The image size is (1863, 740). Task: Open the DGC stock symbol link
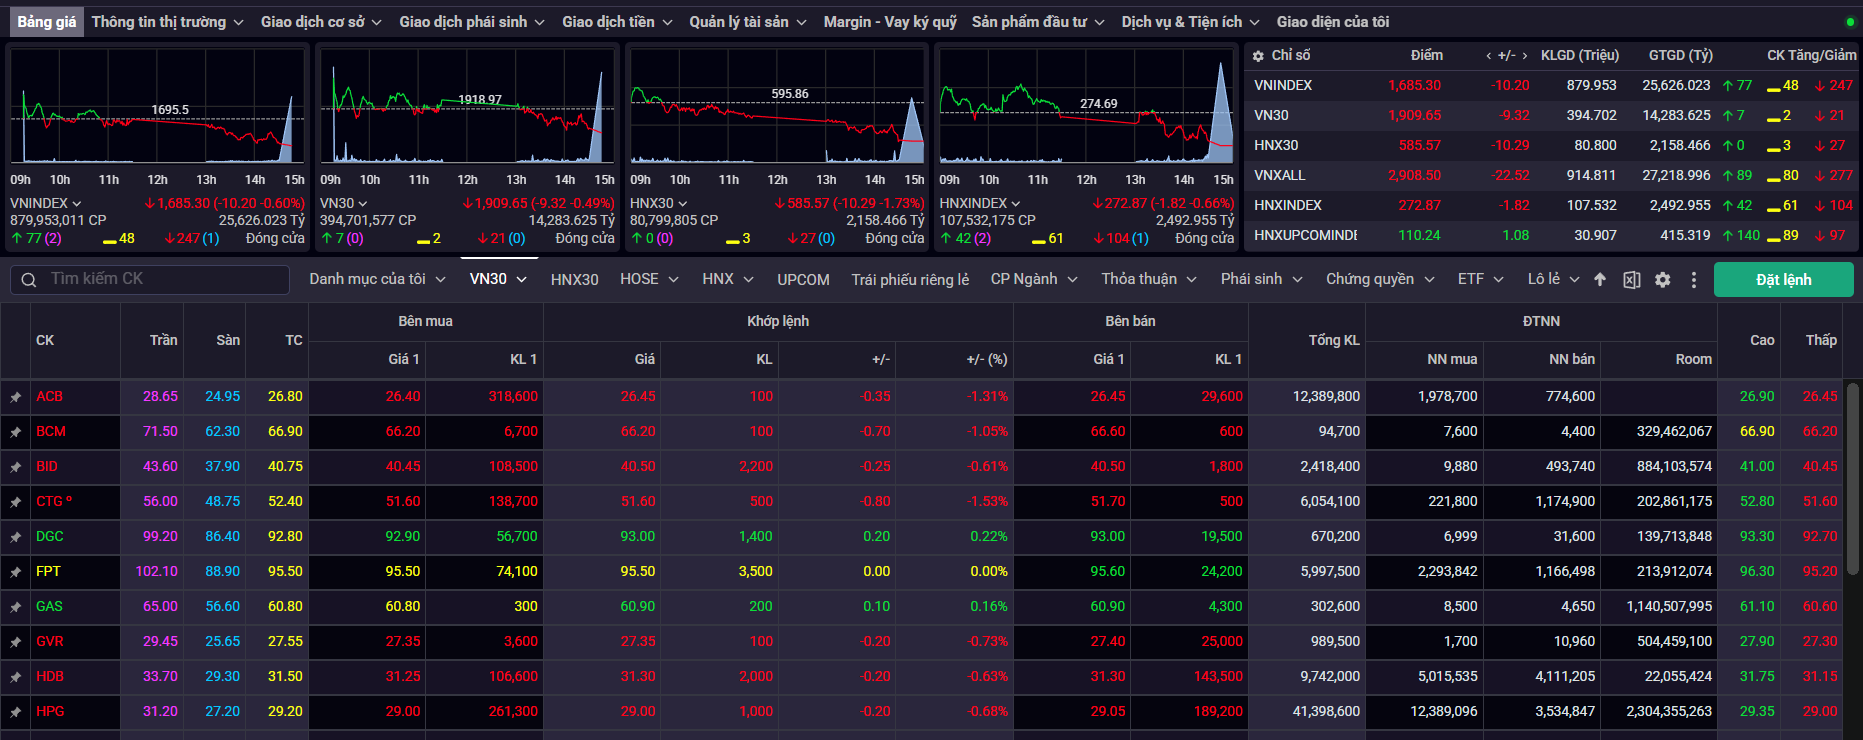[50, 537]
